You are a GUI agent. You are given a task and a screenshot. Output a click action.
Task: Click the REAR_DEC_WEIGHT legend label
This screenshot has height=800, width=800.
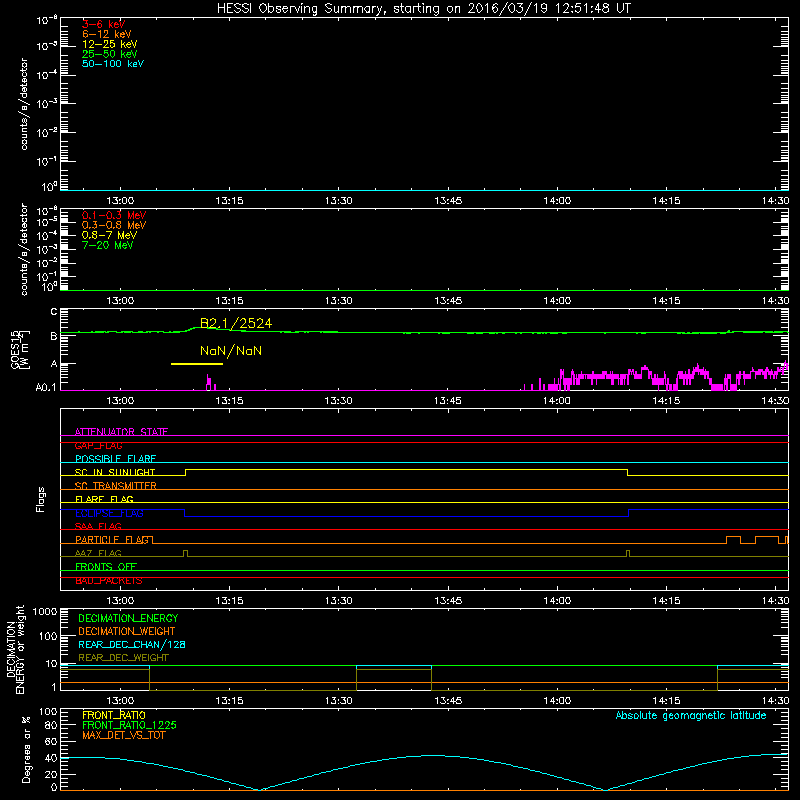(x=123, y=658)
